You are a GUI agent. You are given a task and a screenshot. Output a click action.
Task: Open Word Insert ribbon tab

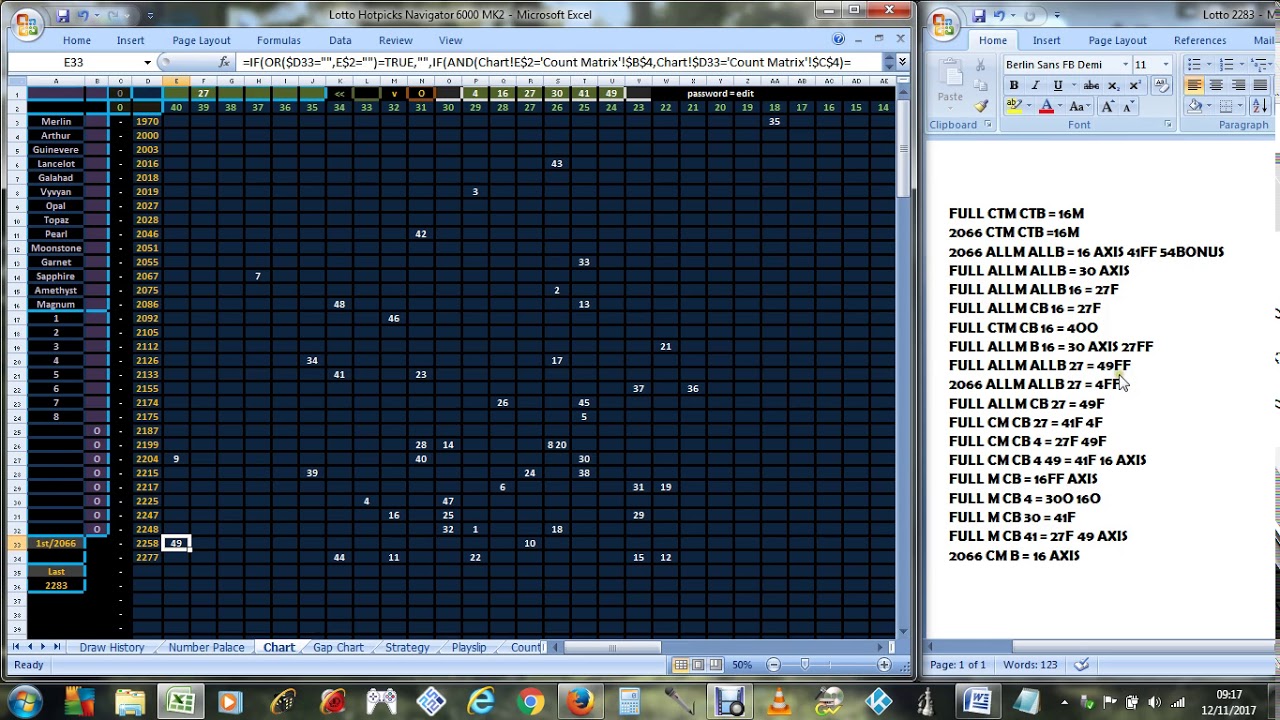click(1046, 40)
